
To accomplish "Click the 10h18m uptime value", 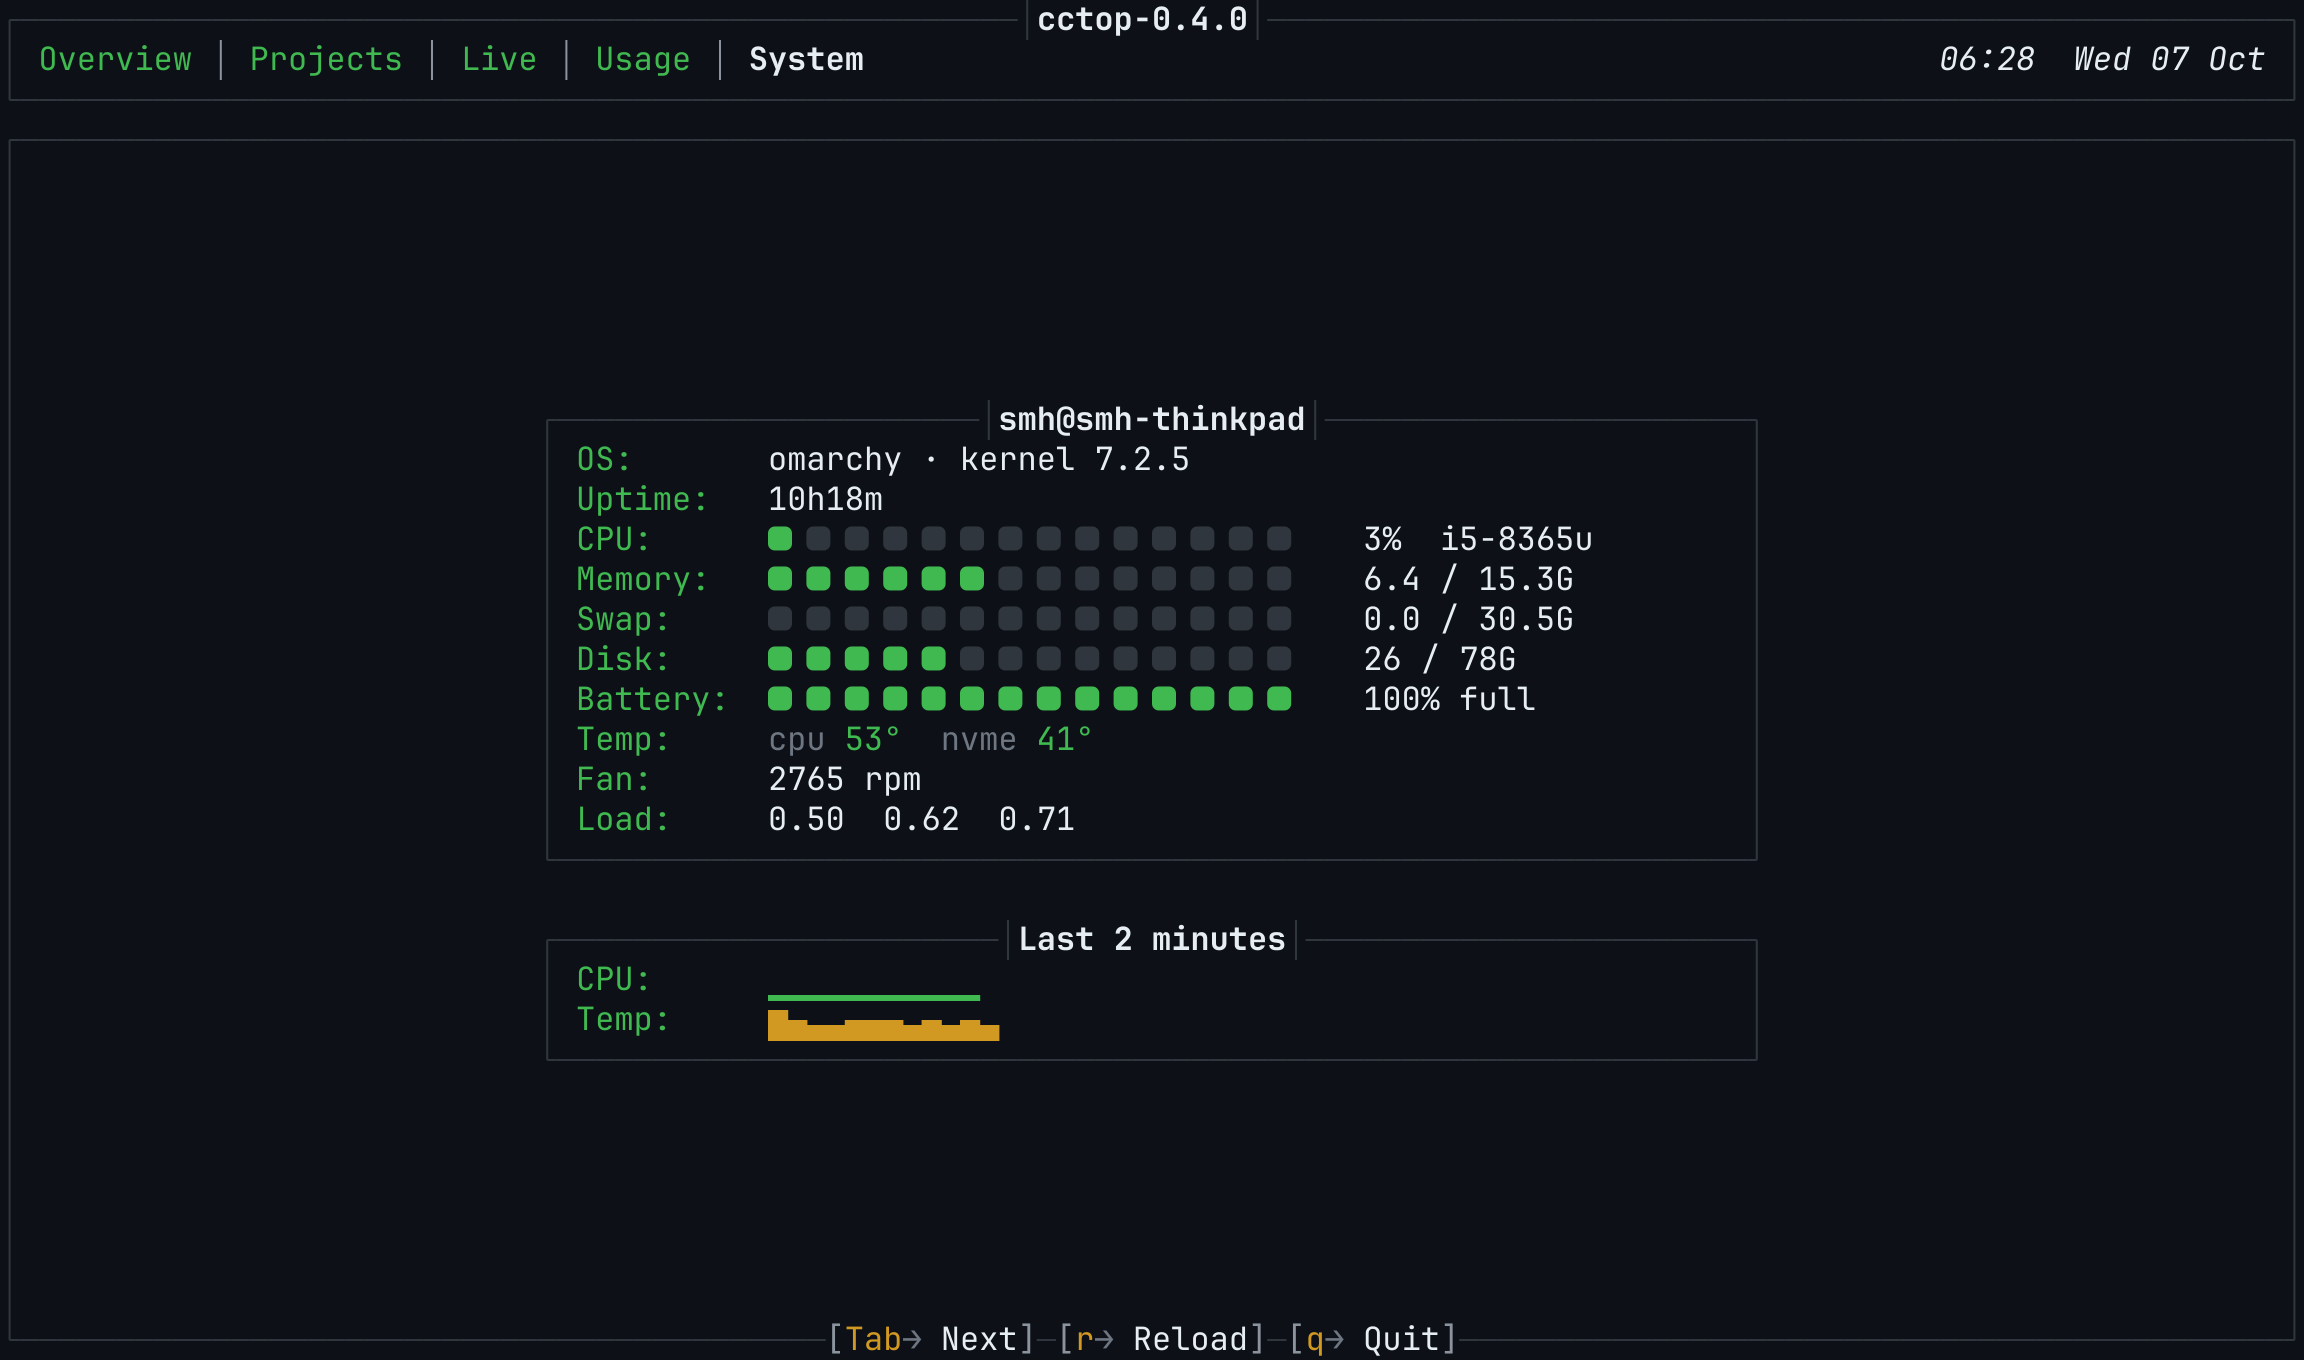I will point(825,499).
